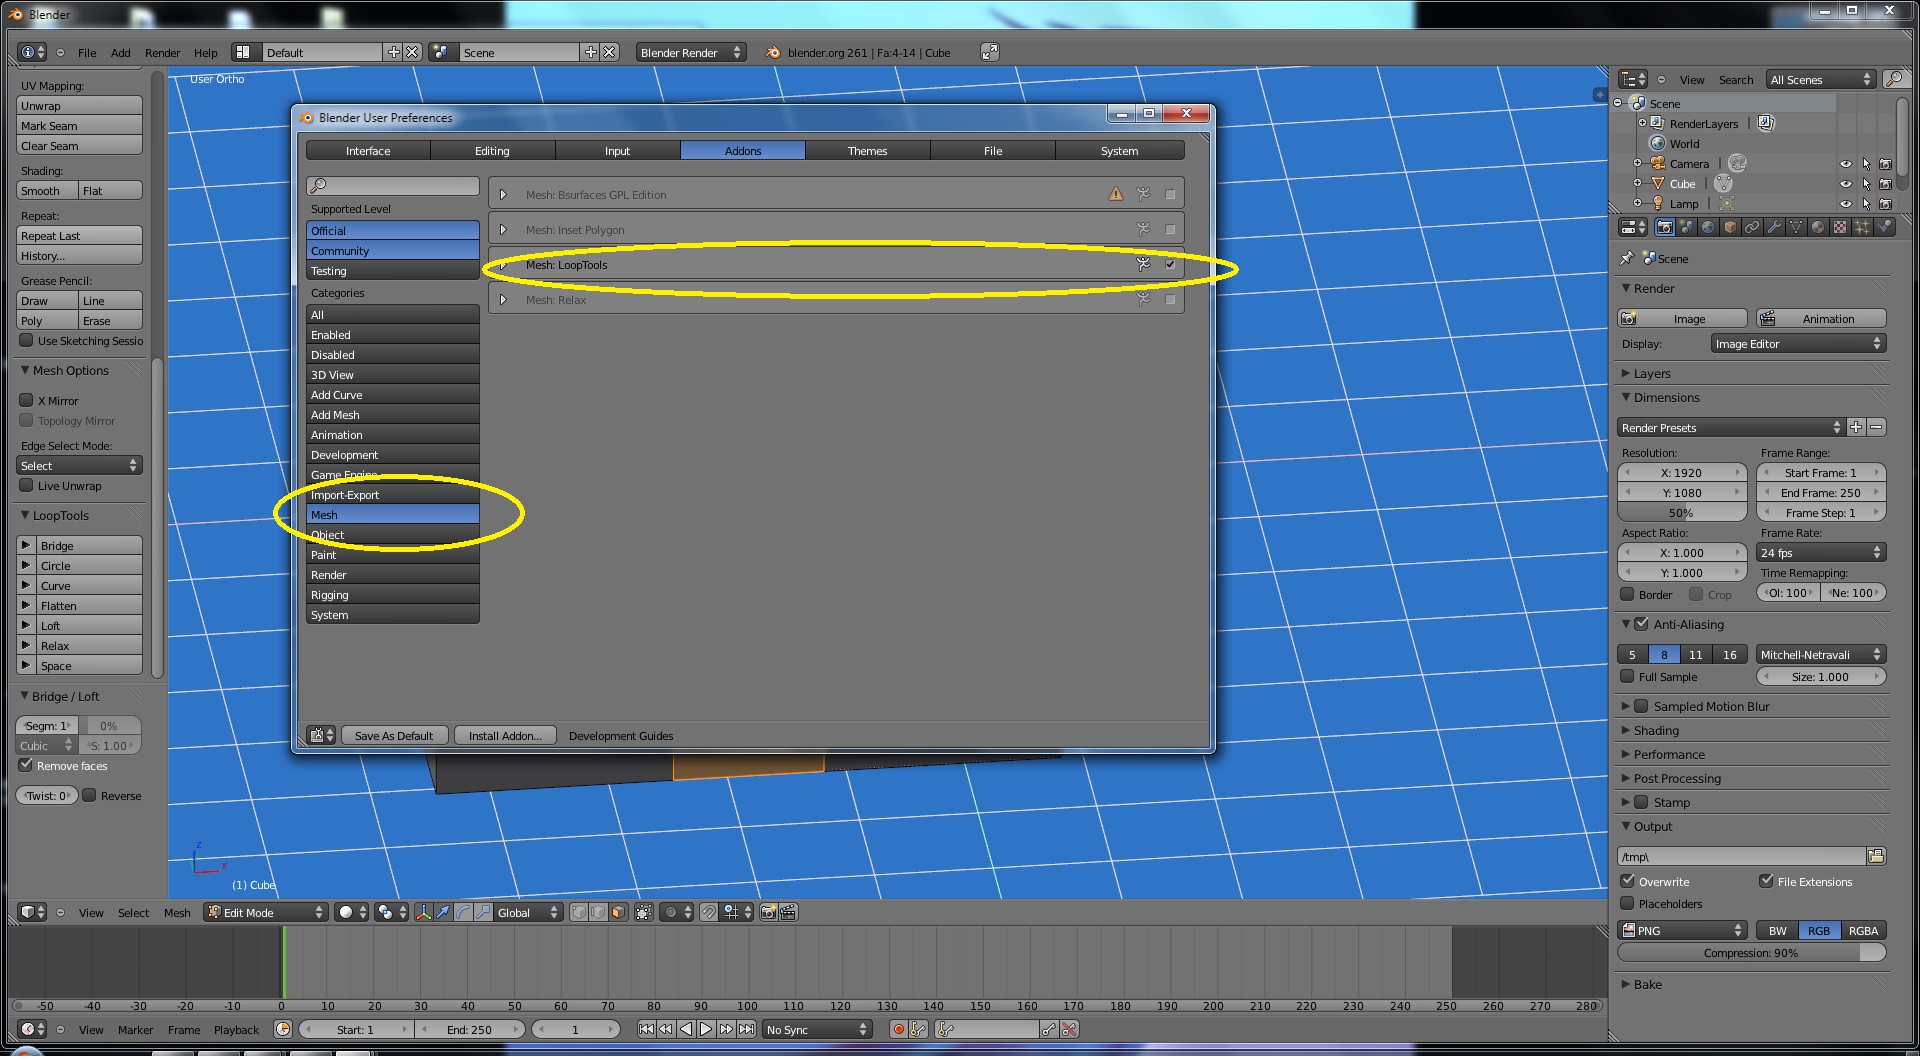Click the Mark Seam button
The height and width of the screenshot is (1060, 1924).
80,126
